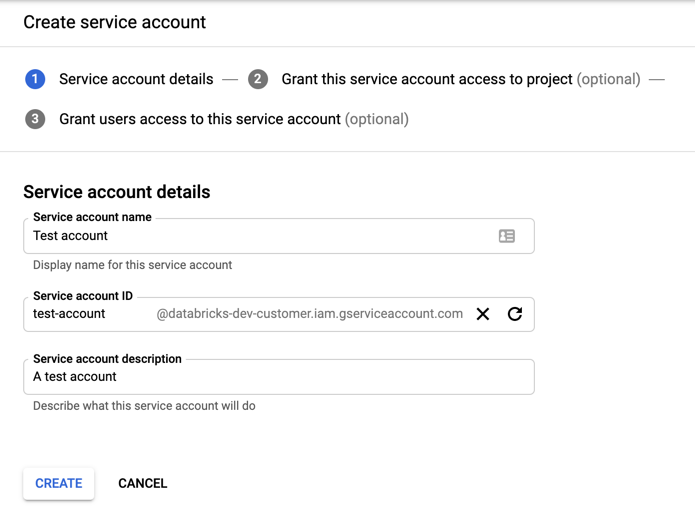This screenshot has width=695, height=511.
Task: Click the @databricks-dev-customer.iam.gserviceaccount.com domain suffix
Action: [x=310, y=314]
